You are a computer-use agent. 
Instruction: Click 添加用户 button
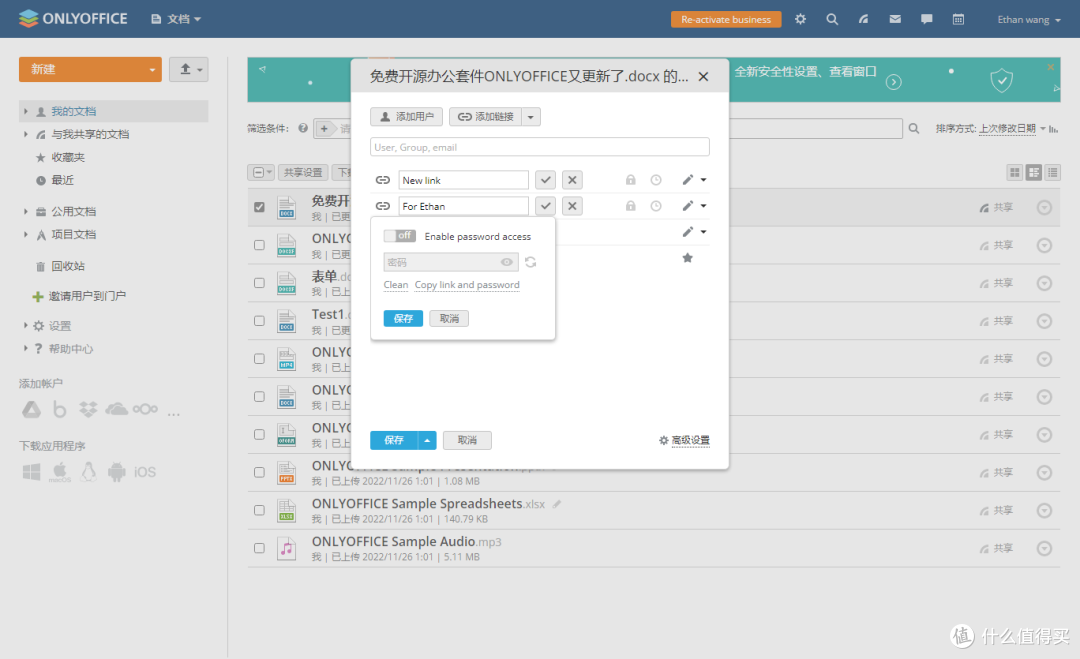coord(406,117)
